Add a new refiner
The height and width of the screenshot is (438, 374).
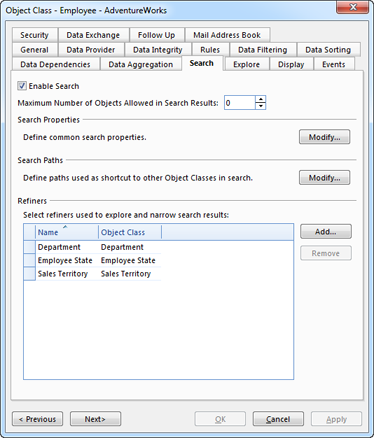coord(326,232)
